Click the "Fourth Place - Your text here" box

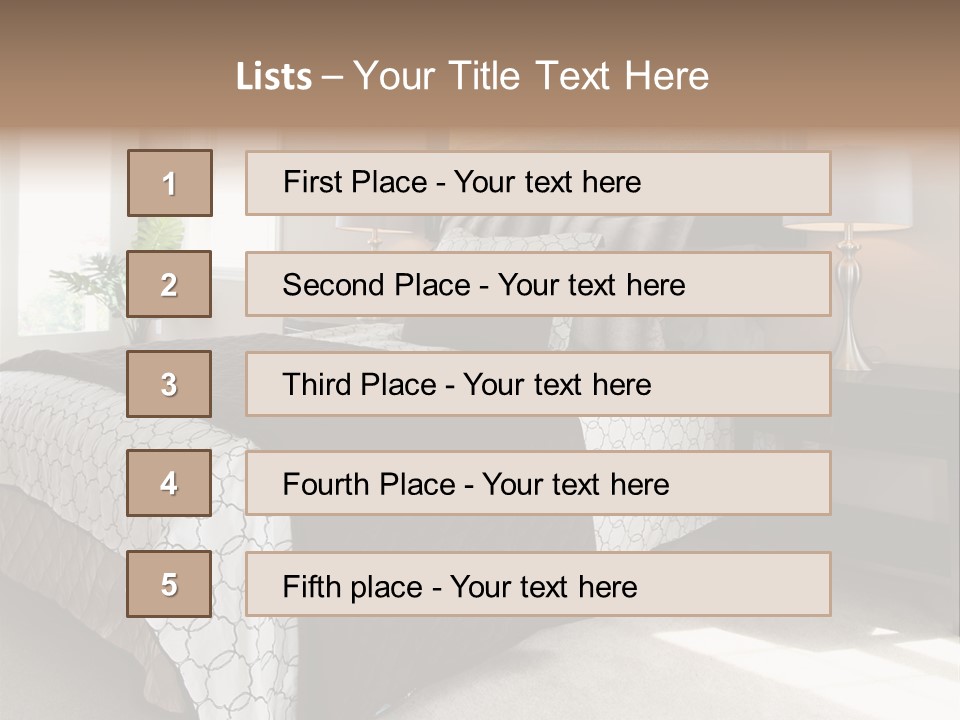(x=538, y=484)
